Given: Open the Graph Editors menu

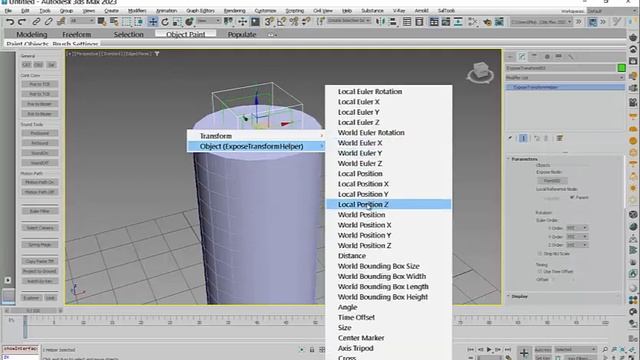Looking at the screenshot, I should (200, 11).
